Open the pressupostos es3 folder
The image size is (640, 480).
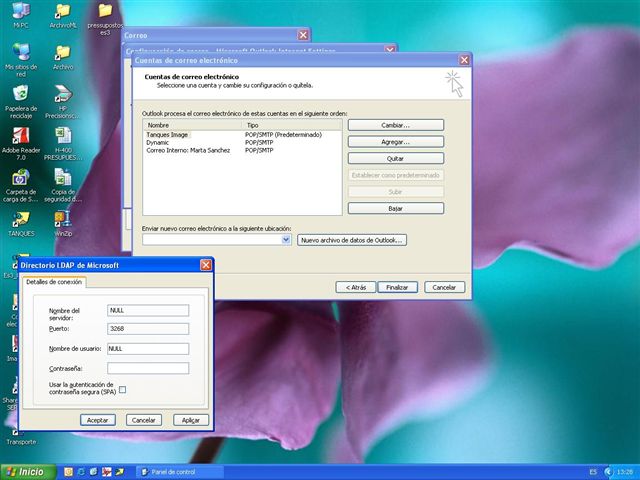pos(105,18)
